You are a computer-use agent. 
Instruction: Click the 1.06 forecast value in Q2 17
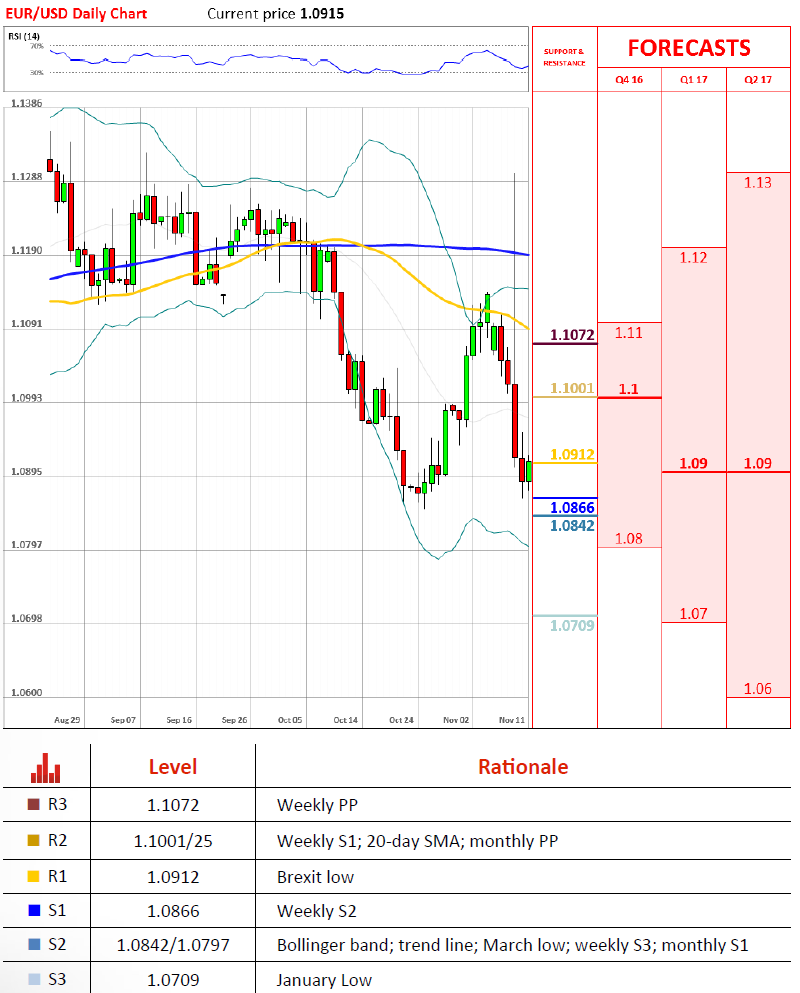[758, 689]
